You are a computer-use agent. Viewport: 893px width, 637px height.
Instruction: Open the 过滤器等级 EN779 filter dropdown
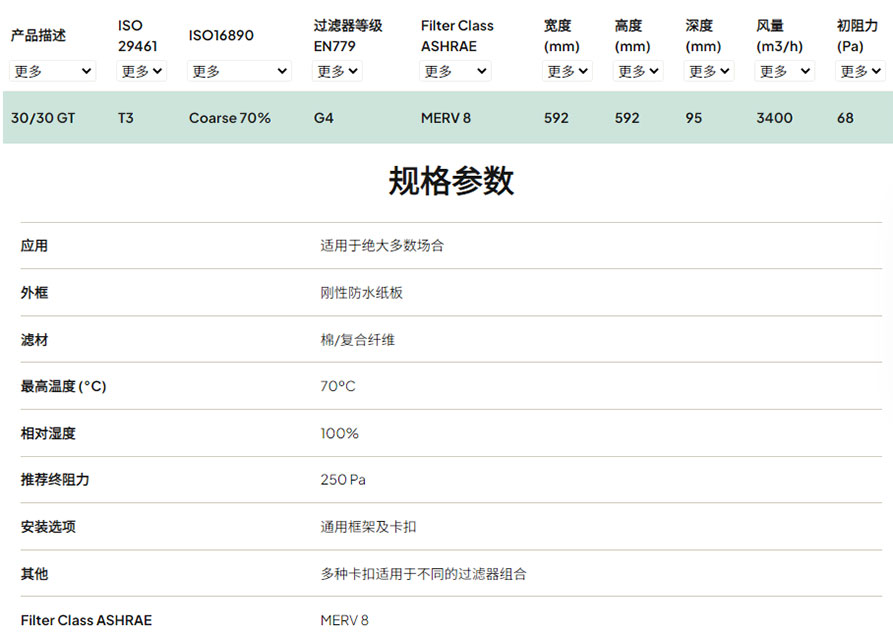(337, 71)
